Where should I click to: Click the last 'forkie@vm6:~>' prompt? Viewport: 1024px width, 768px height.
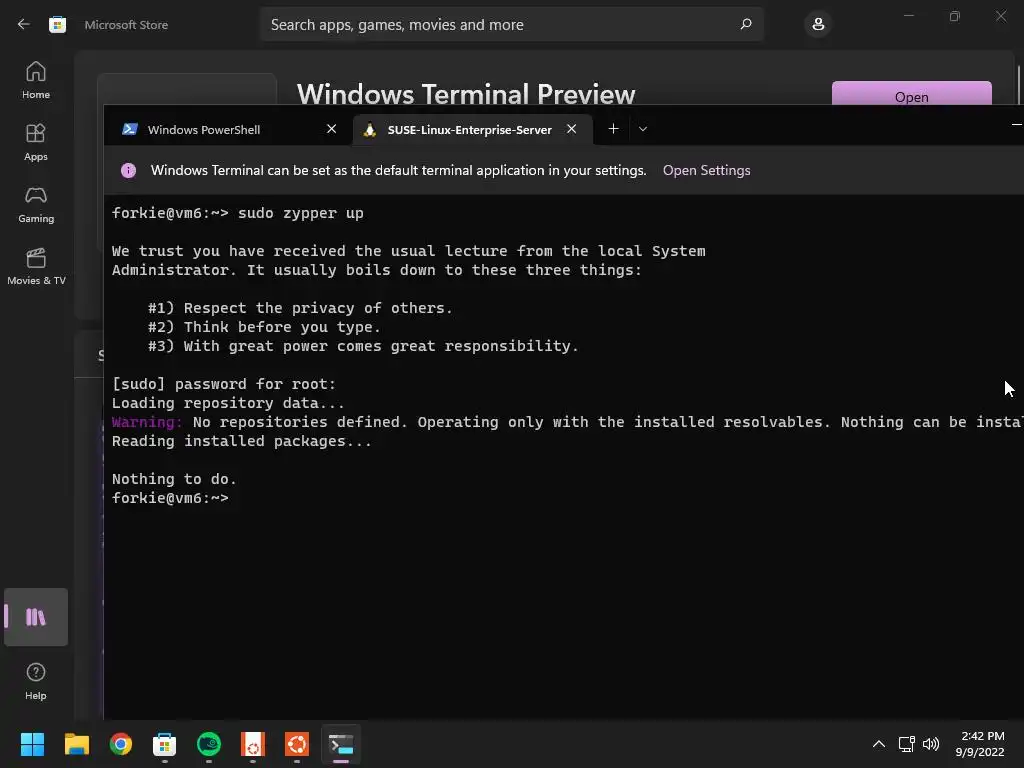point(170,498)
